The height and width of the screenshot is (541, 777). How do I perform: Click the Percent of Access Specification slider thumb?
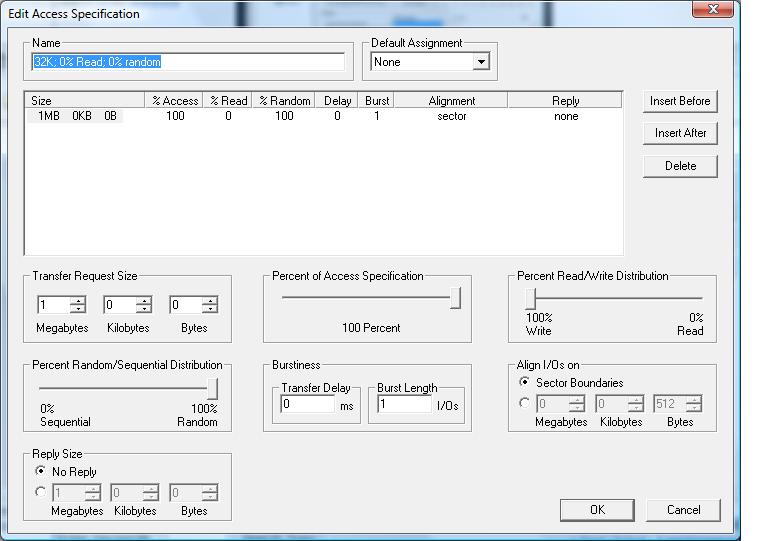455,298
